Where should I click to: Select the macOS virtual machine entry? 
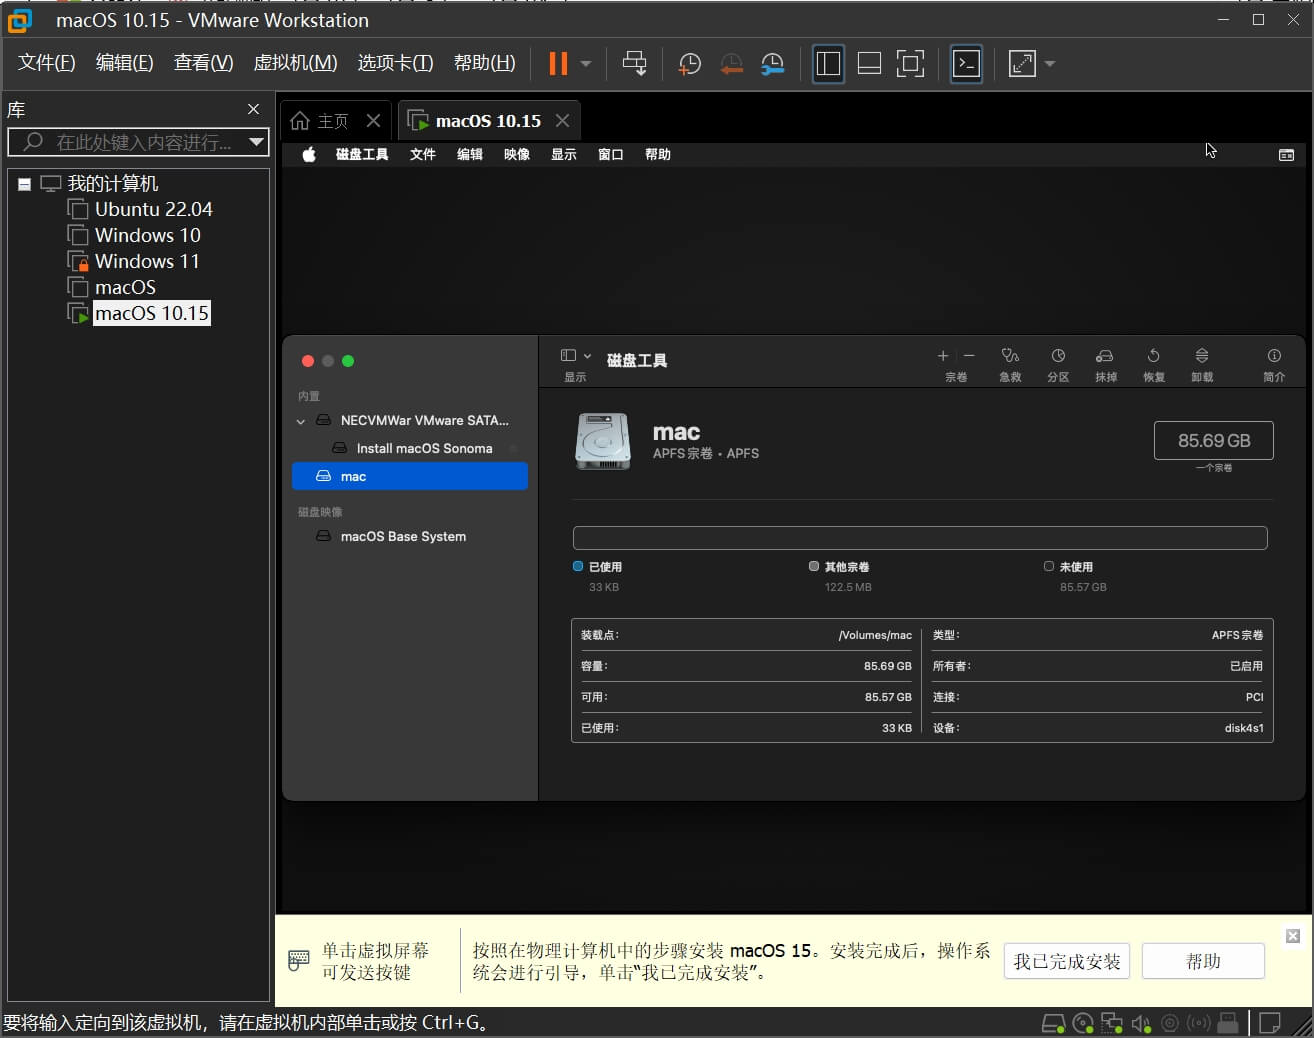click(125, 287)
